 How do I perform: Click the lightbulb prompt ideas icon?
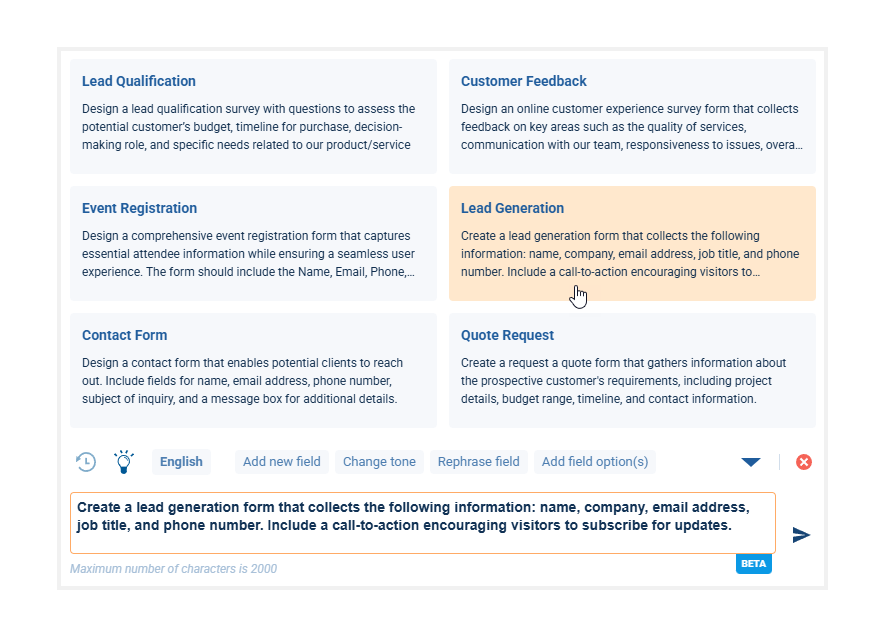pos(123,462)
